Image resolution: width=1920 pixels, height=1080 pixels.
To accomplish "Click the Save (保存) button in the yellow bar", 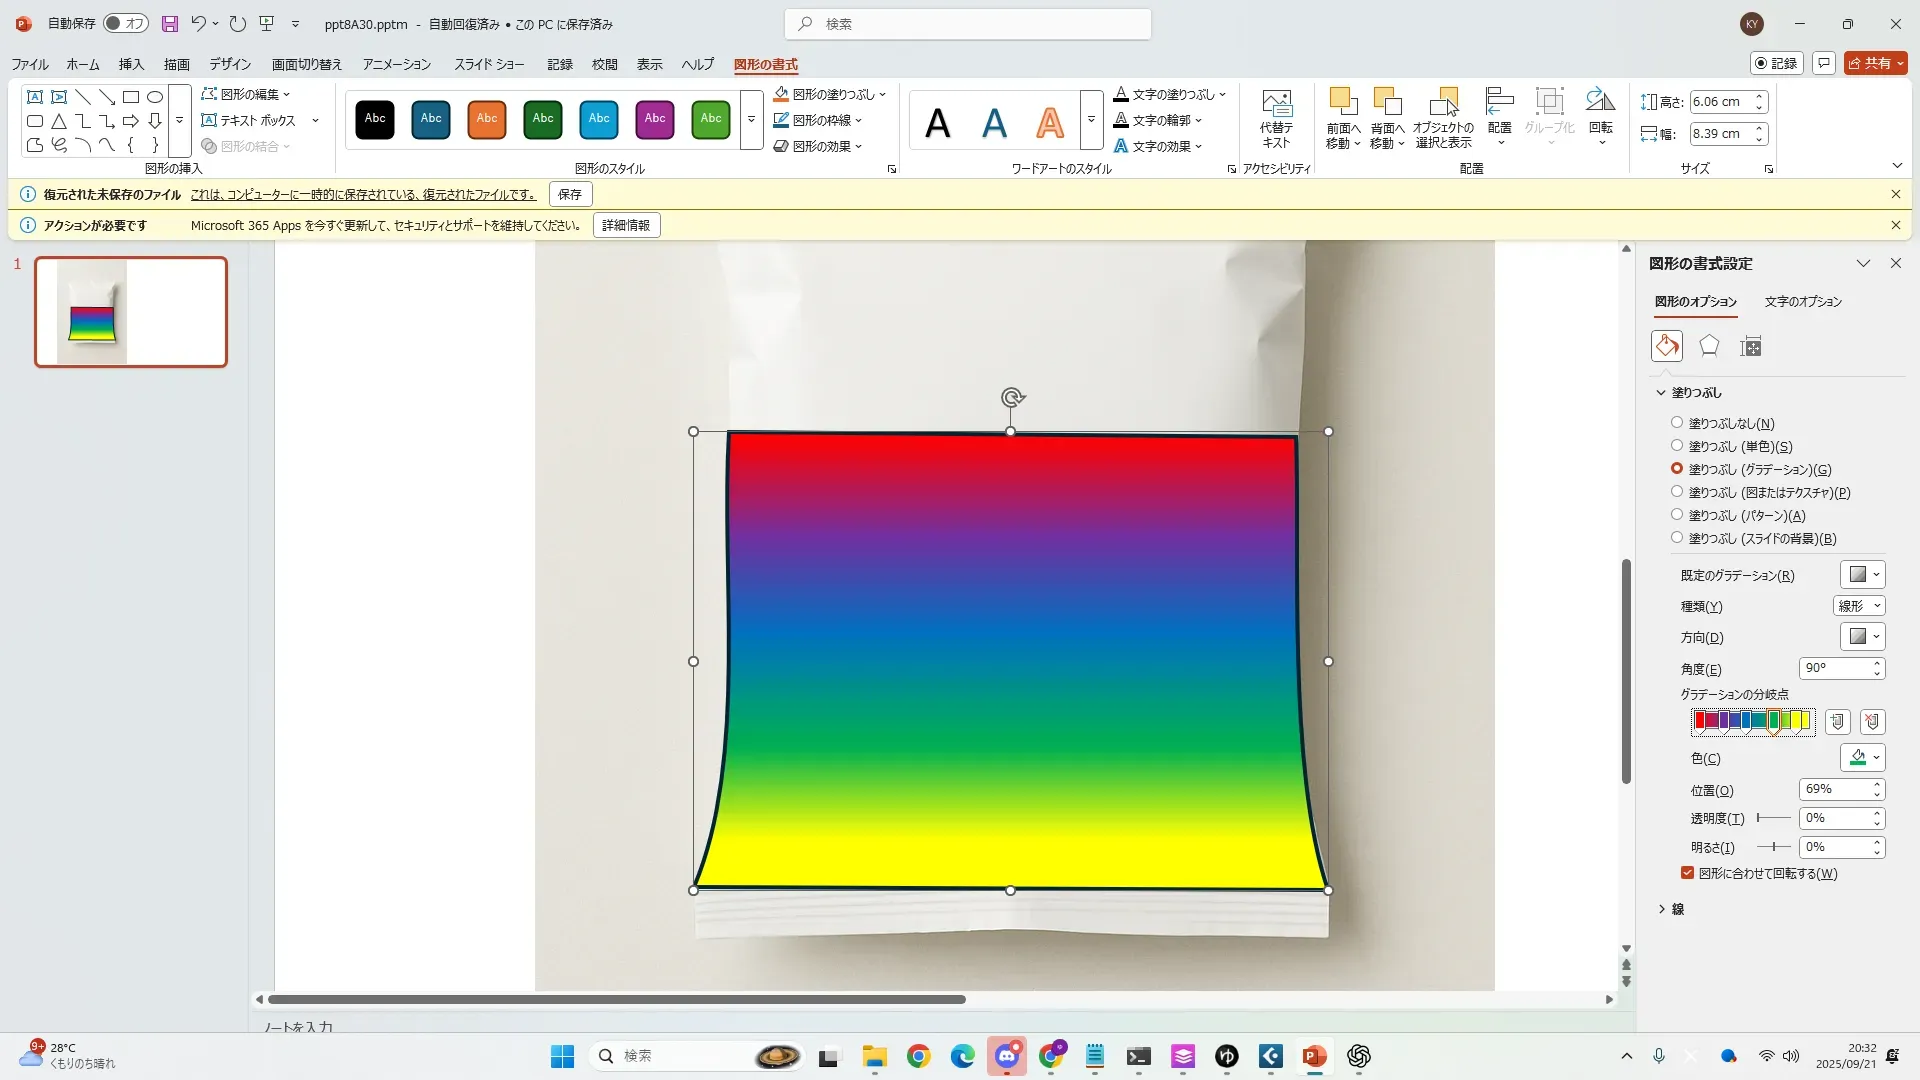I will [x=570, y=194].
